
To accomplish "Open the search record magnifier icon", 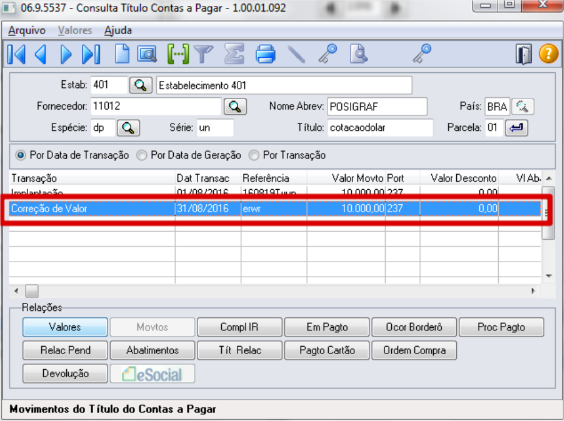I will tap(147, 54).
